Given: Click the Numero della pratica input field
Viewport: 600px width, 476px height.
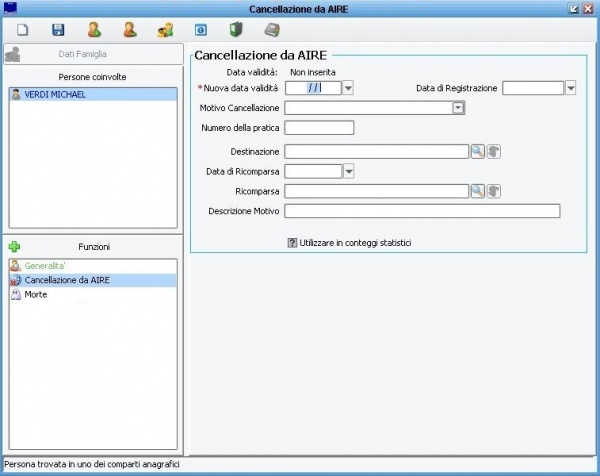Looking at the screenshot, I should (x=319, y=127).
